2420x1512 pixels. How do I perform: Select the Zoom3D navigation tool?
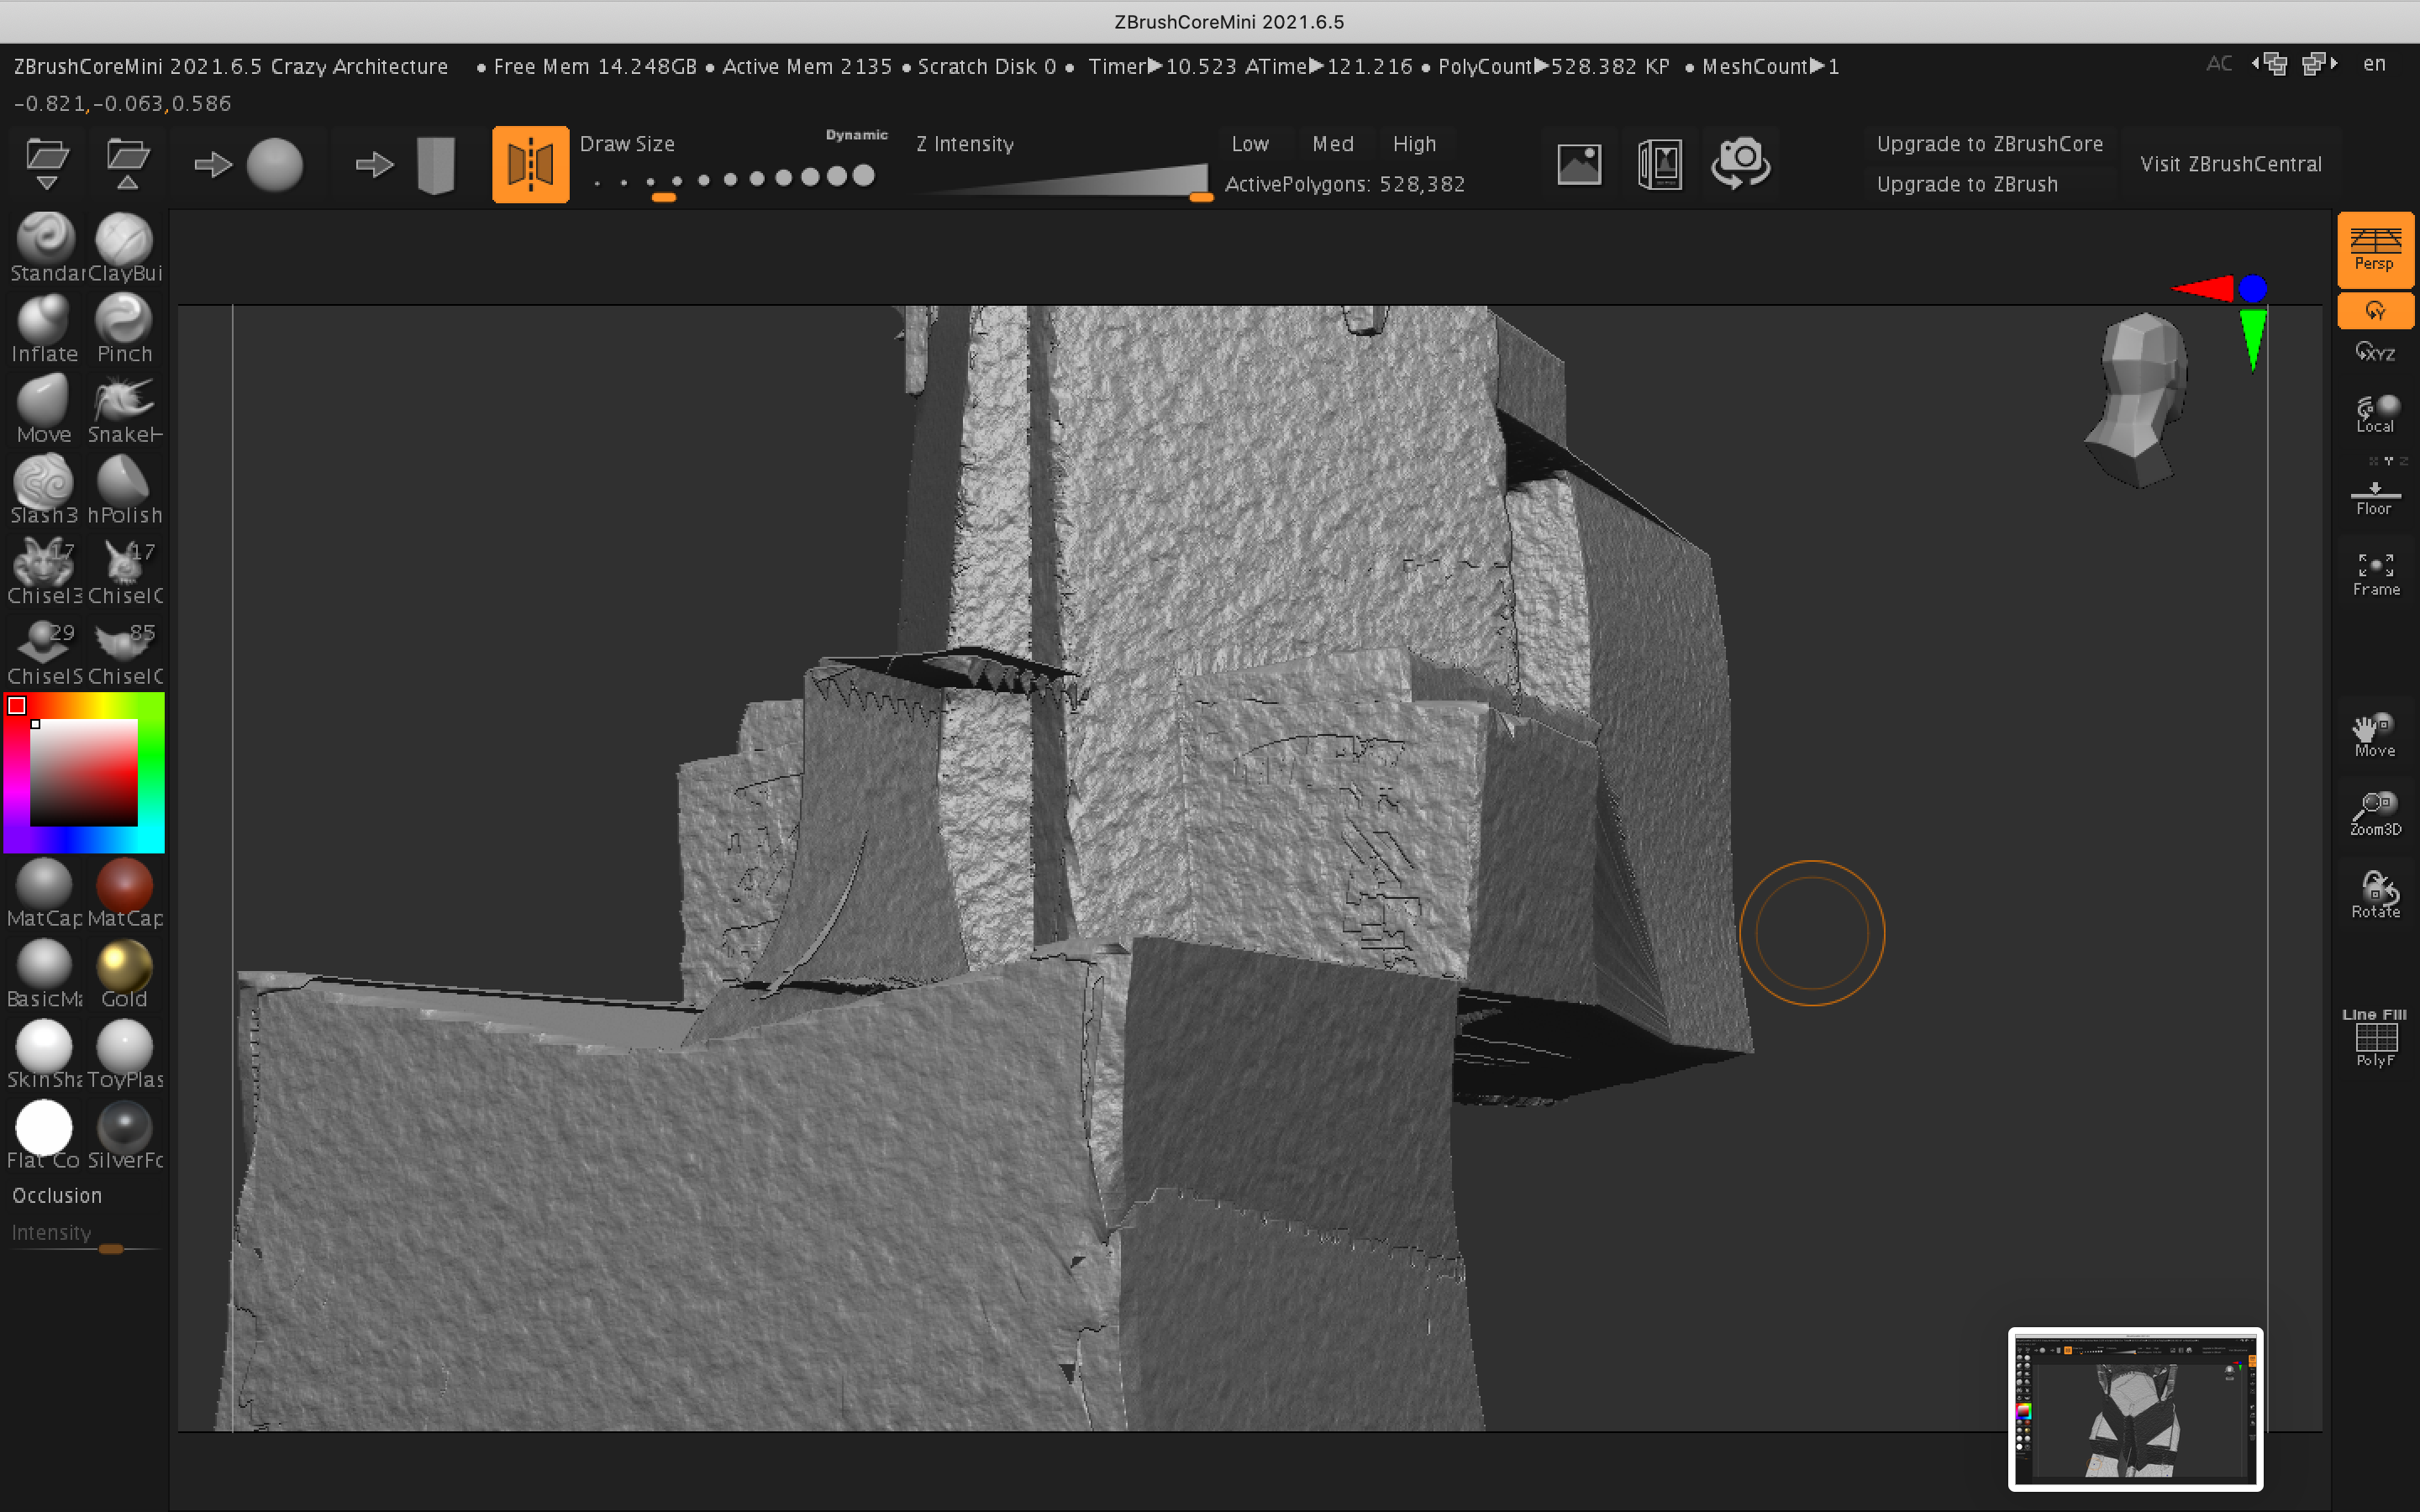click(x=2376, y=814)
